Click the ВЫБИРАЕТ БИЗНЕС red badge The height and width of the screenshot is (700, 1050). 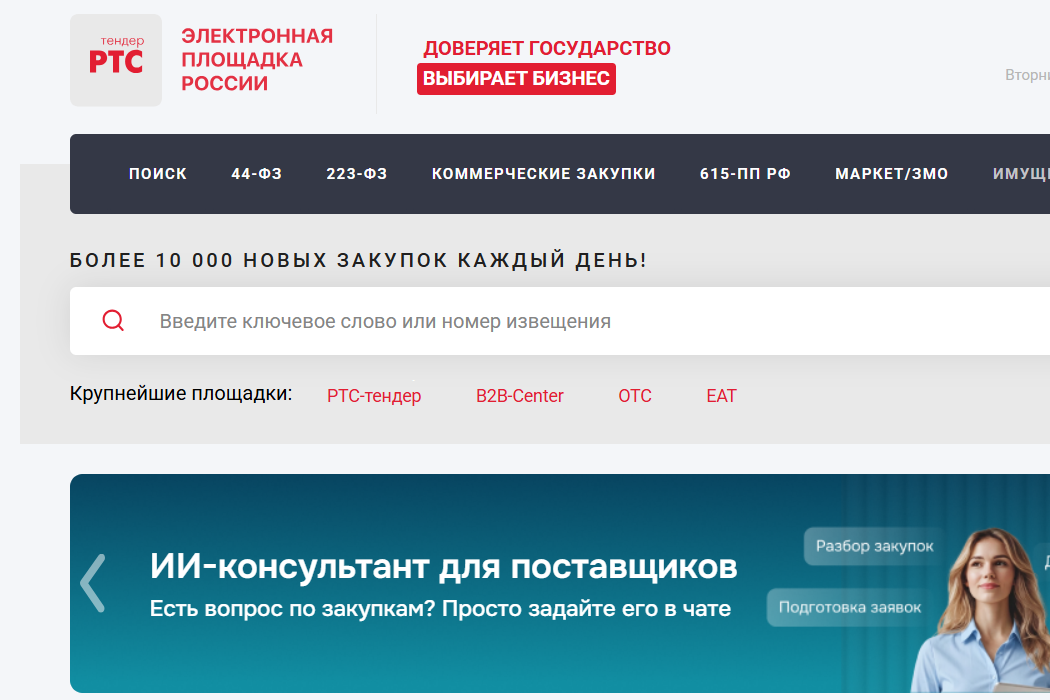[x=516, y=79]
